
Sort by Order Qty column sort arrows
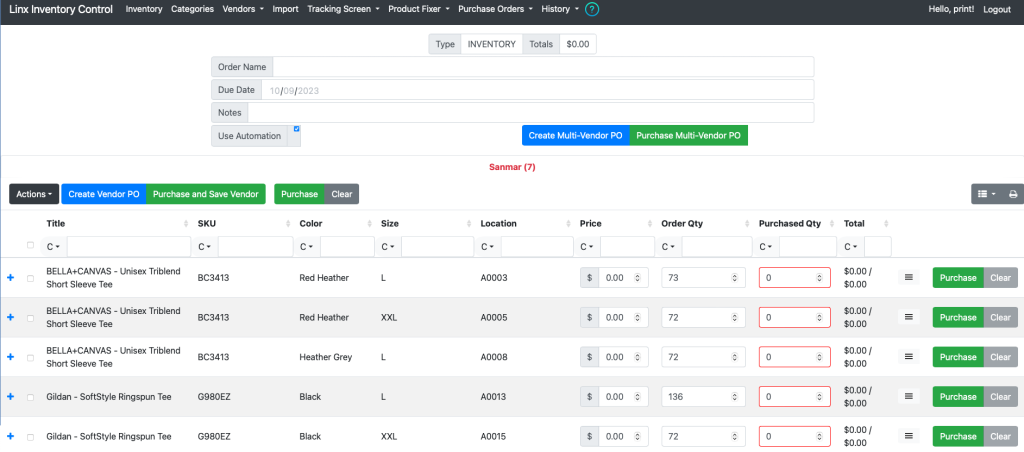pos(748,223)
